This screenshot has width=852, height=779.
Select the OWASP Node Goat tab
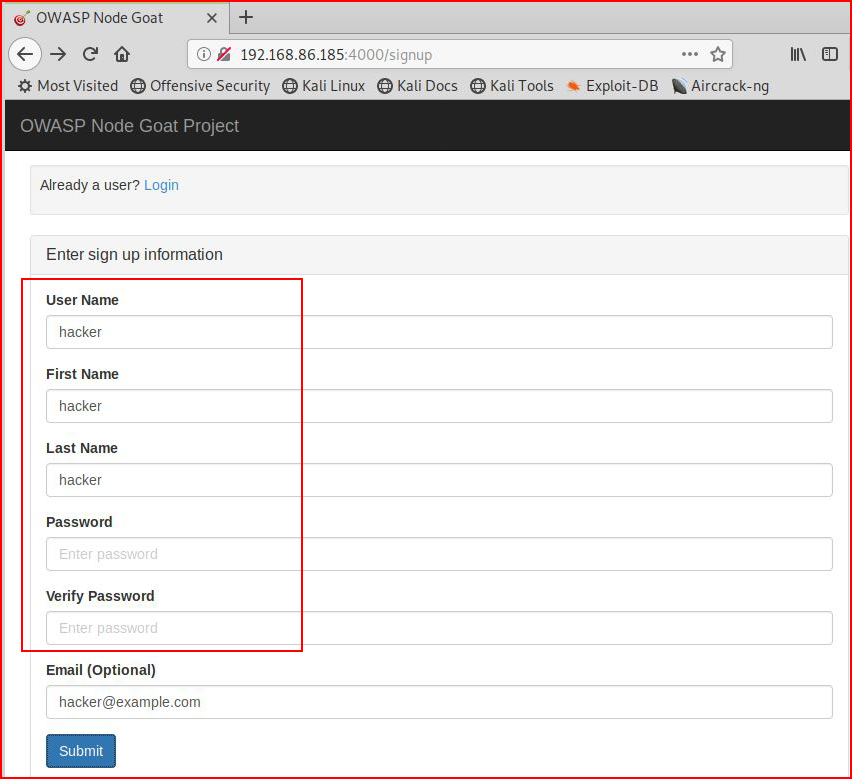click(x=115, y=18)
